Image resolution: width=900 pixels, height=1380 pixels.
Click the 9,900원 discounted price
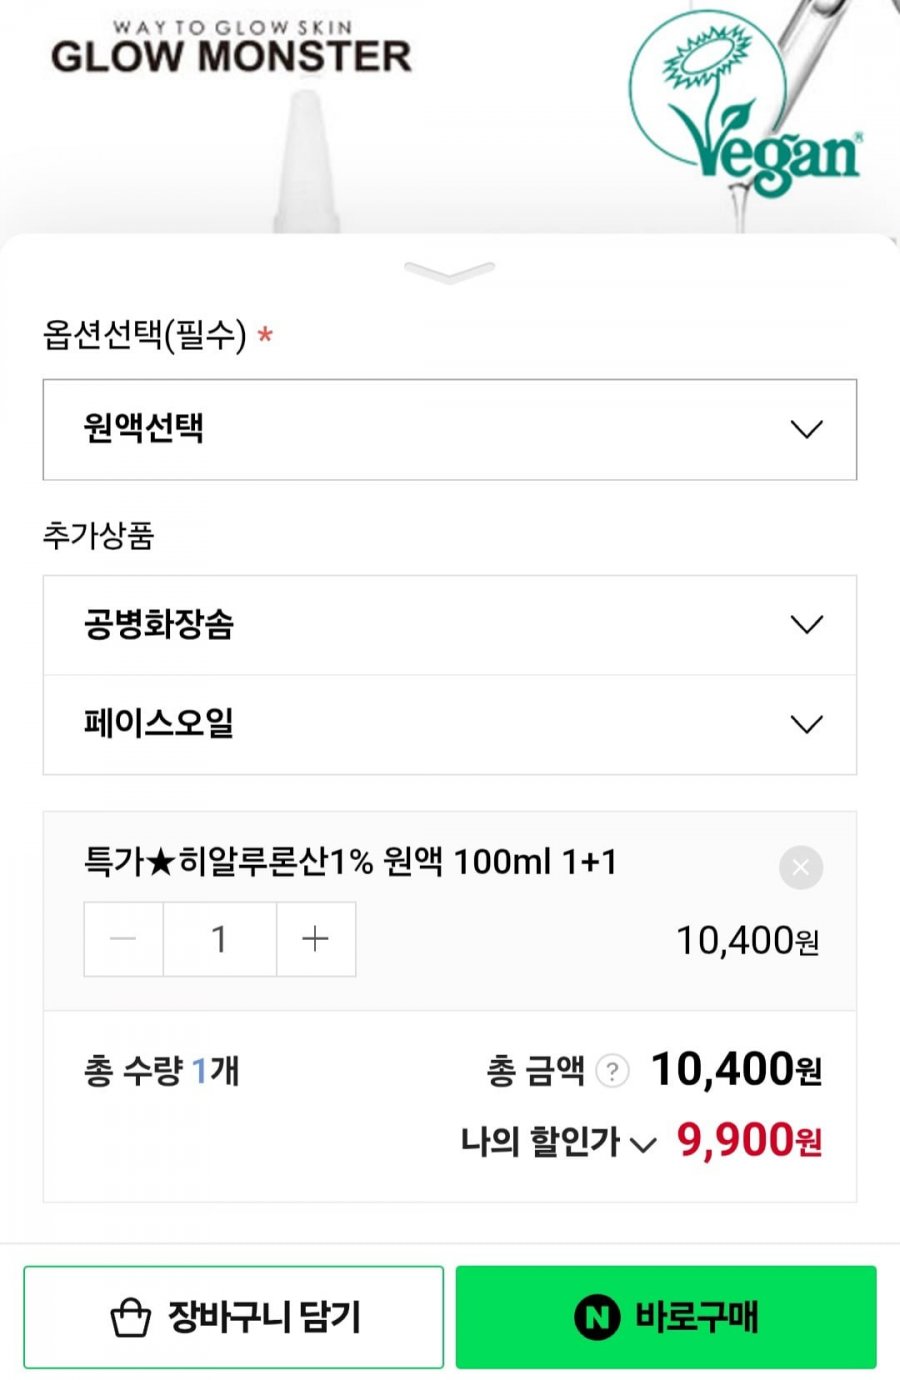coord(748,1140)
